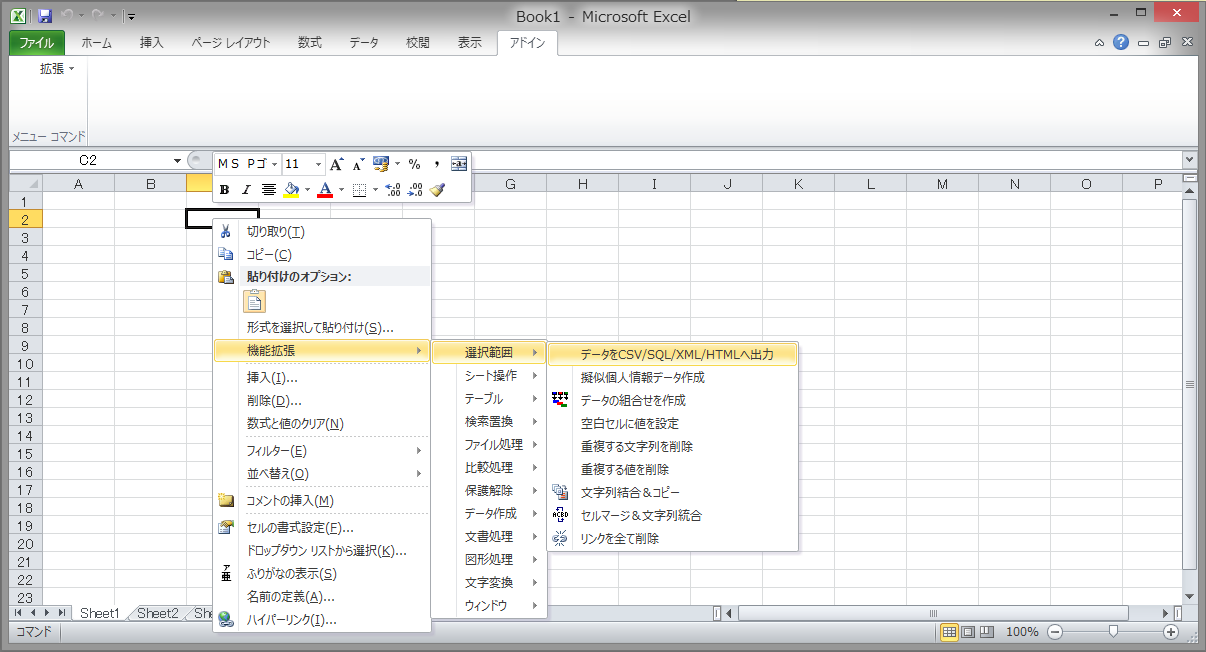Viewport: 1206px width, 652px height.
Task: Open the font size dropdown
Action: pos(320,164)
